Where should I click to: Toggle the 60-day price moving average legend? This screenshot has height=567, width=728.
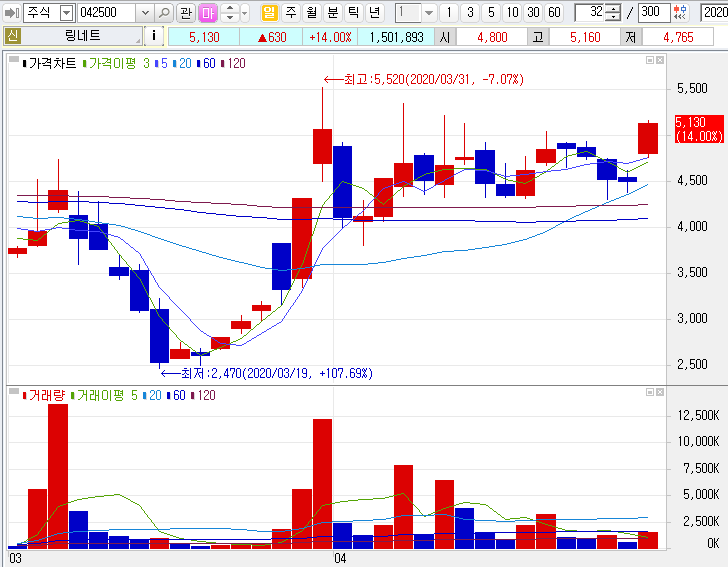point(206,64)
